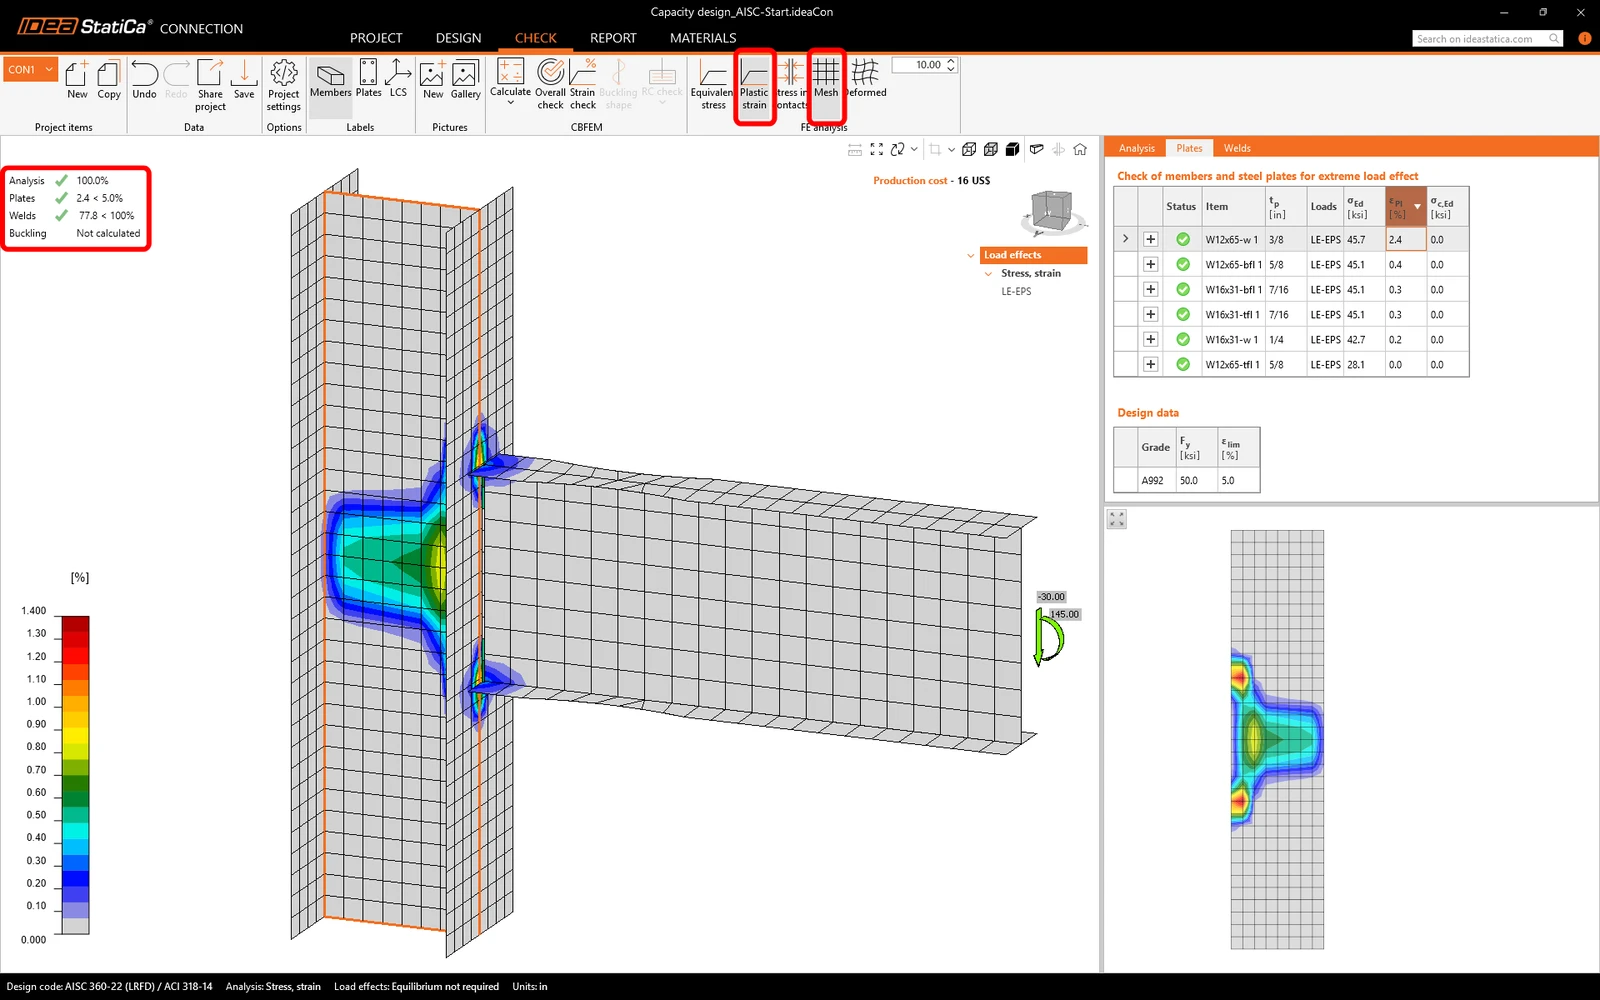
Task: Click the orange info icon
Action: (1584, 38)
